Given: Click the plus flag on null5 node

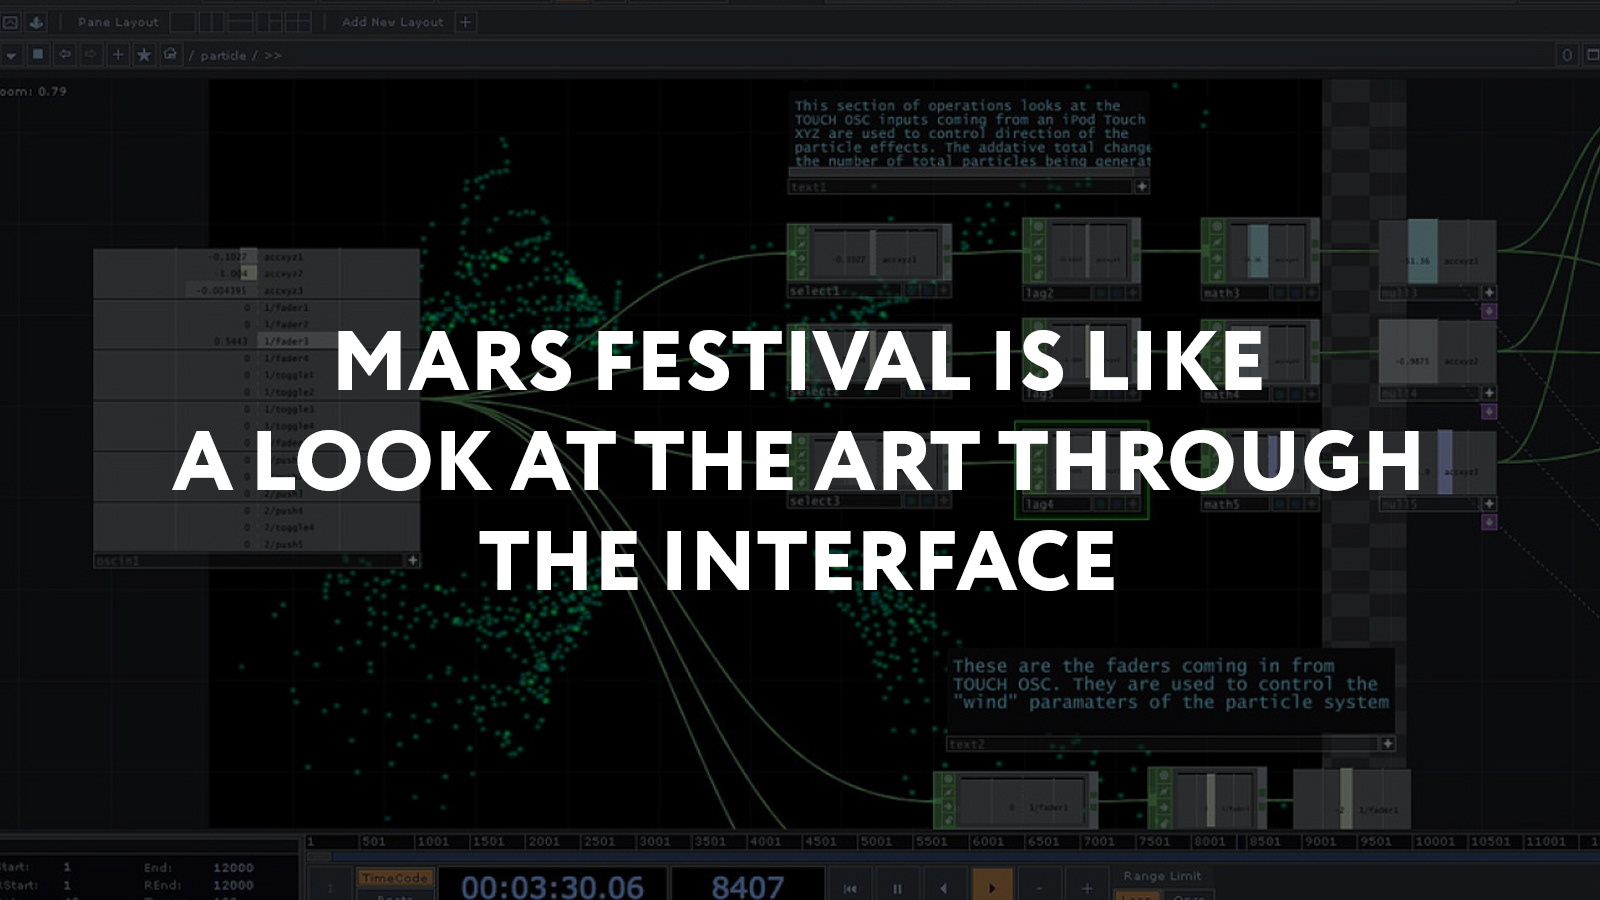Looking at the screenshot, I should [1489, 503].
